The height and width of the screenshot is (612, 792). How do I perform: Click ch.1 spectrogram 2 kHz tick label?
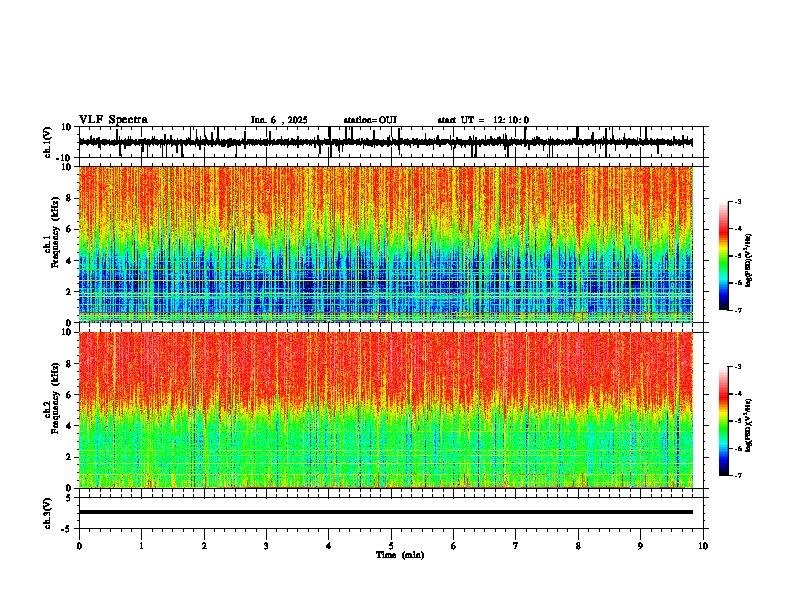[70, 292]
